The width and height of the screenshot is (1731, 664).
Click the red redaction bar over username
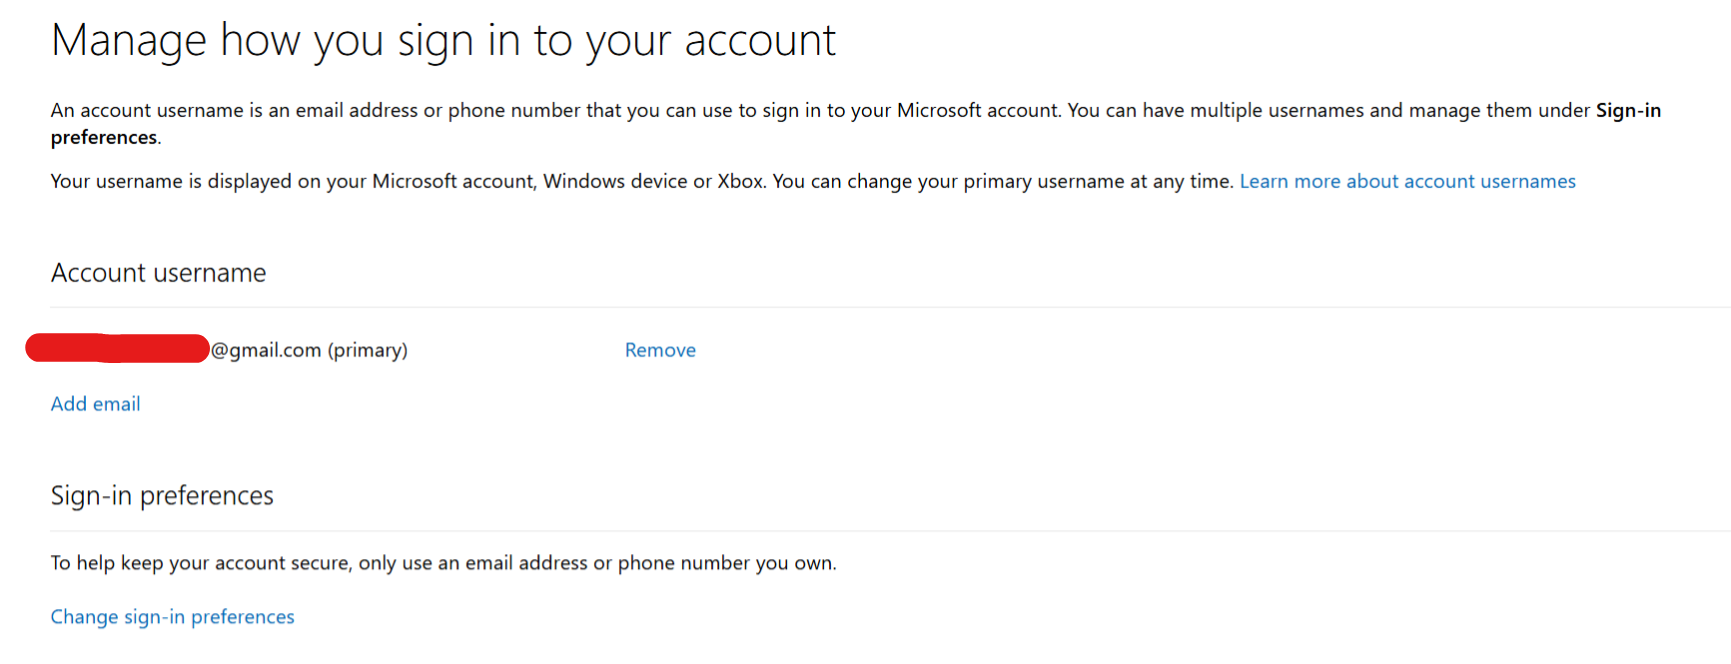tap(117, 348)
